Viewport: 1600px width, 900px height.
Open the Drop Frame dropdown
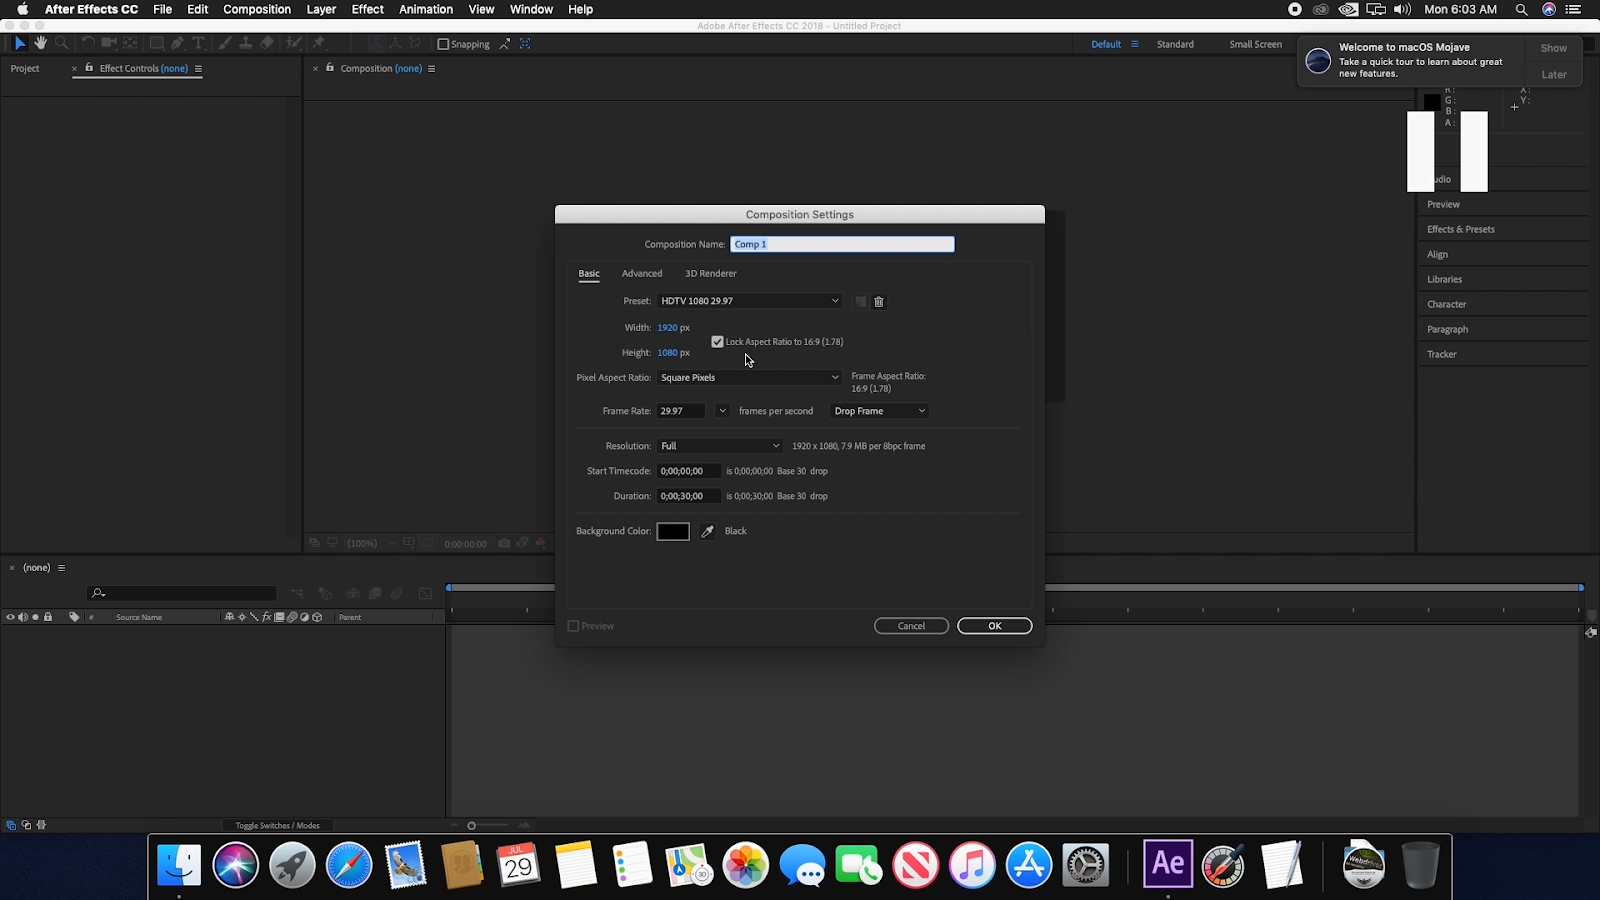coord(879,411)
